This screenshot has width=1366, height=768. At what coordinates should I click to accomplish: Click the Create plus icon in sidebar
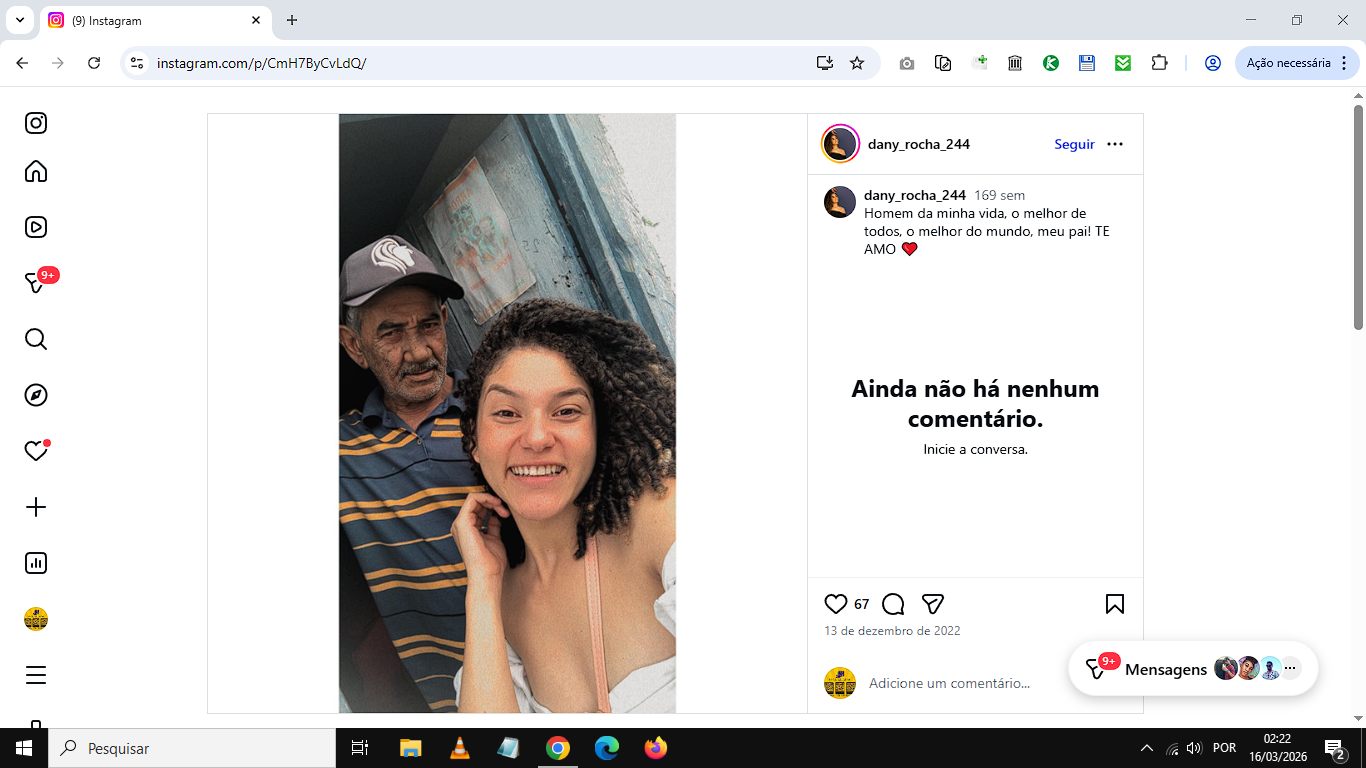click(x=36, y=507)
